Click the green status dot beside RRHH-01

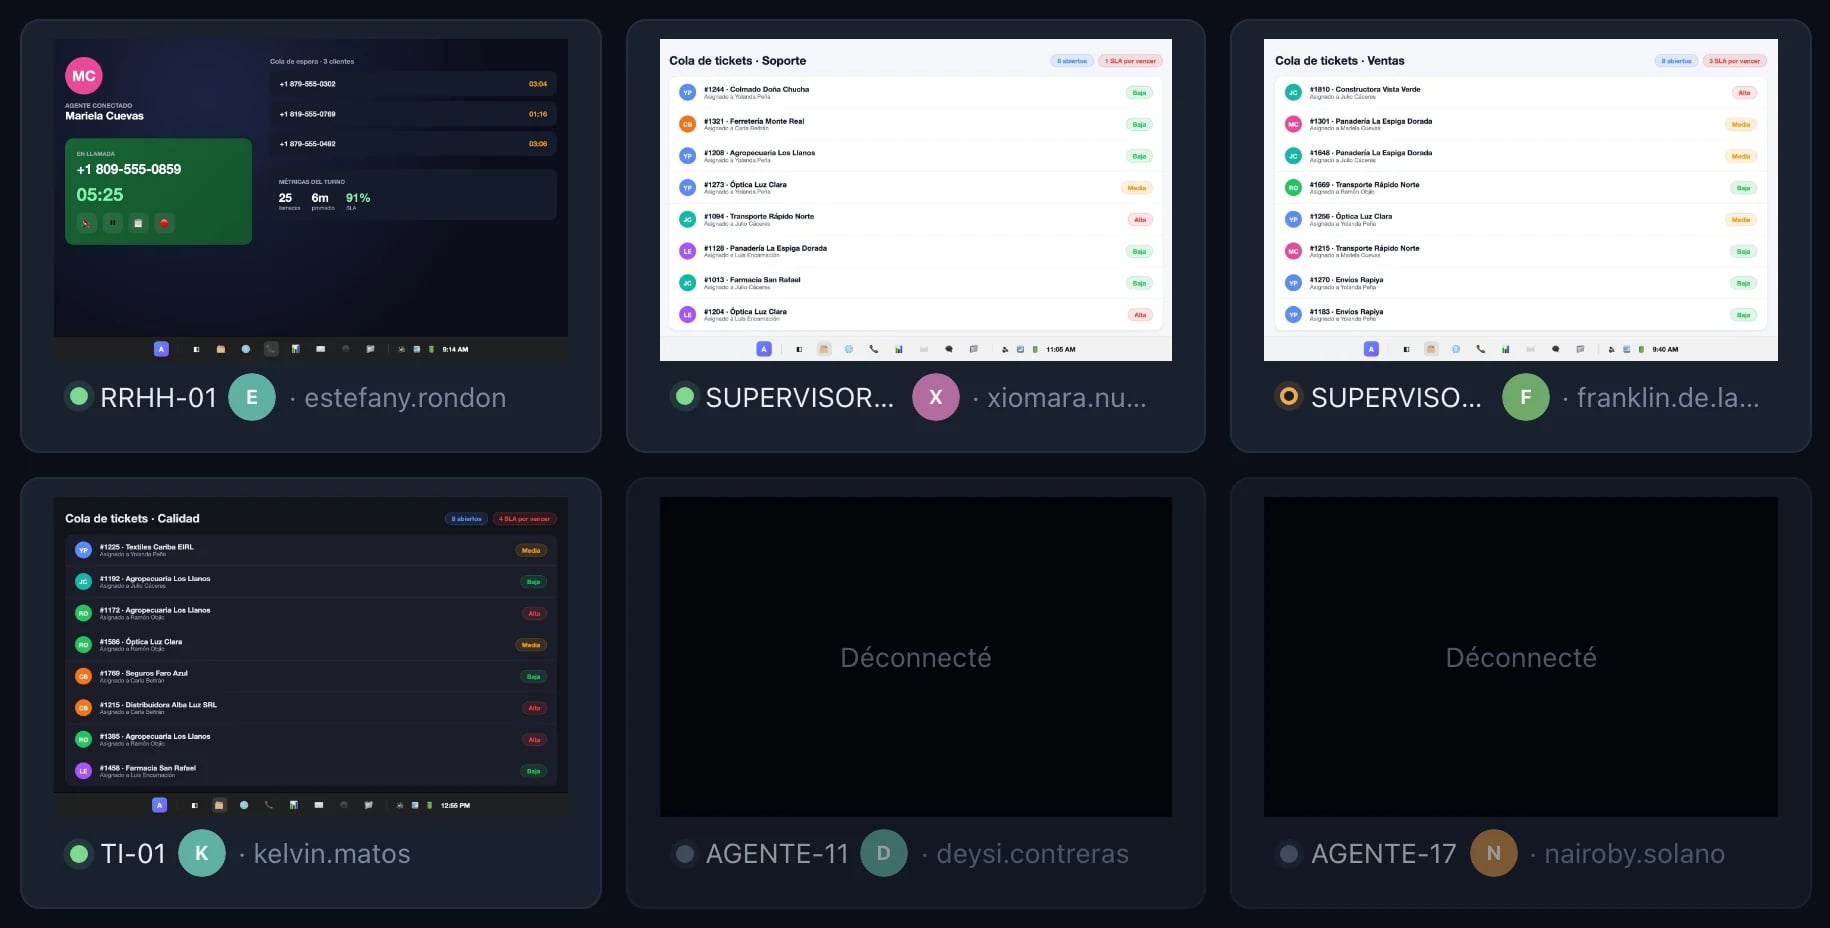click(x=78, y=397)
